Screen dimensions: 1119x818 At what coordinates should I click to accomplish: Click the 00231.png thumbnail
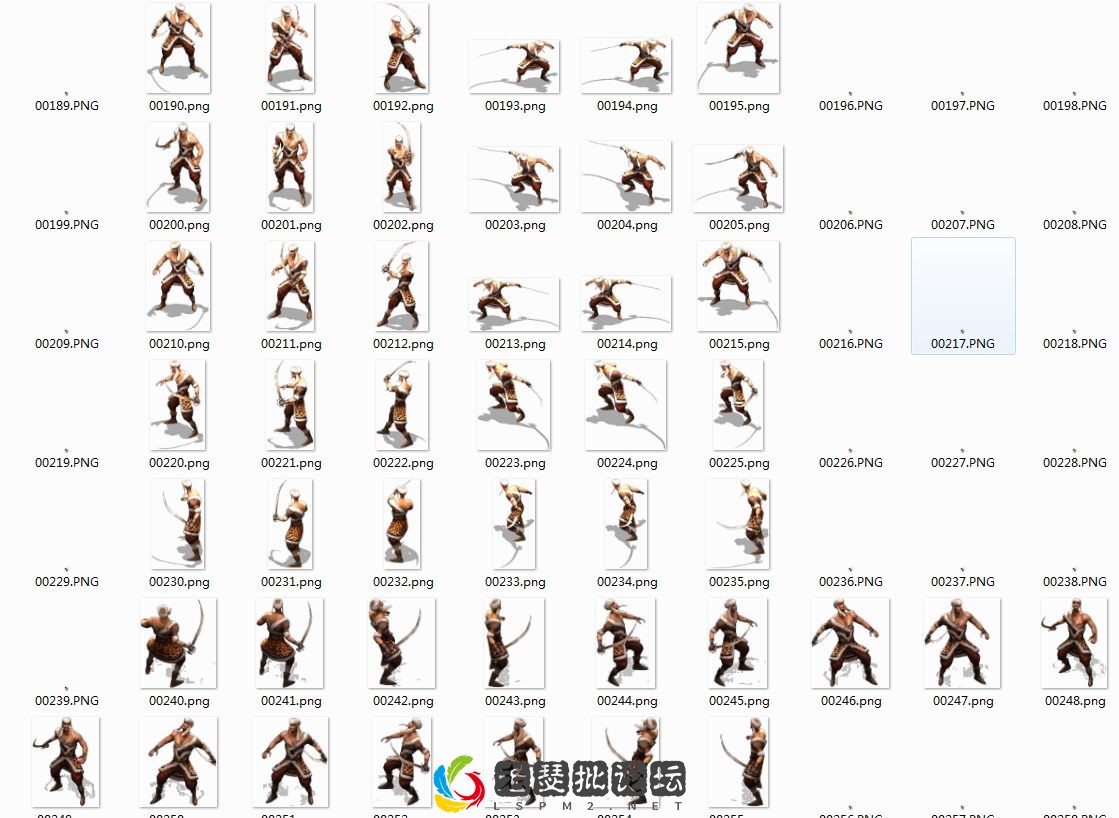(290, 524)
